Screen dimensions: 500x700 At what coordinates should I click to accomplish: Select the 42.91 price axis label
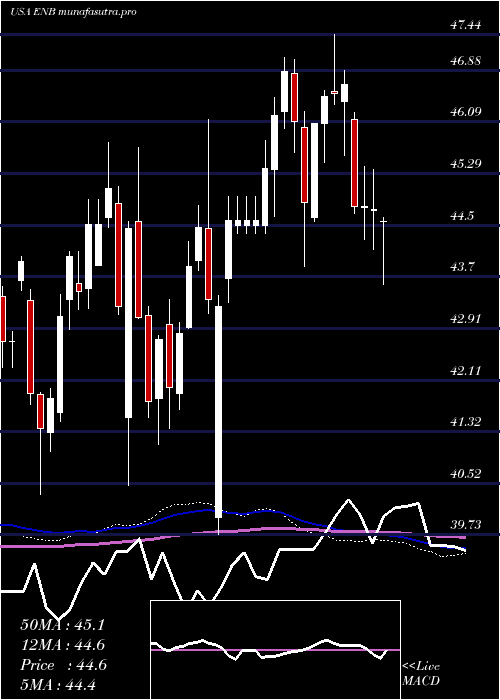465,318
